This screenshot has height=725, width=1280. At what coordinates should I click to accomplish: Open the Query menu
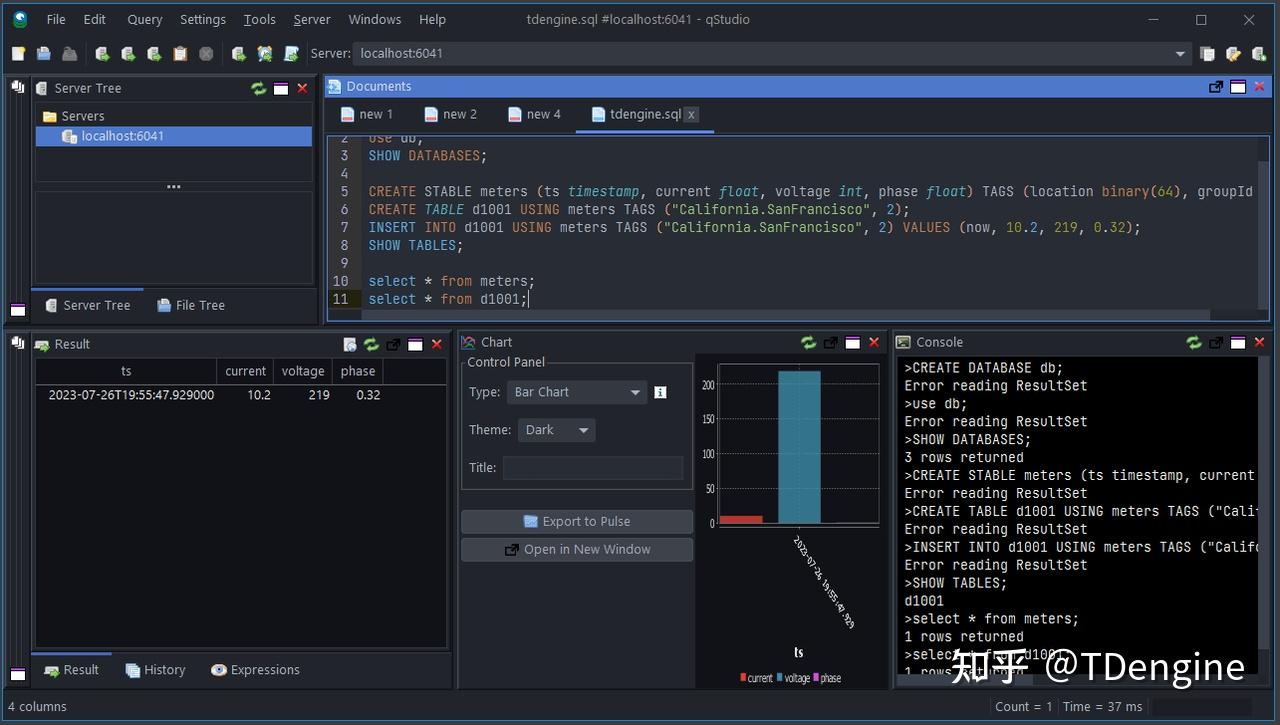[x=145, y=19]
